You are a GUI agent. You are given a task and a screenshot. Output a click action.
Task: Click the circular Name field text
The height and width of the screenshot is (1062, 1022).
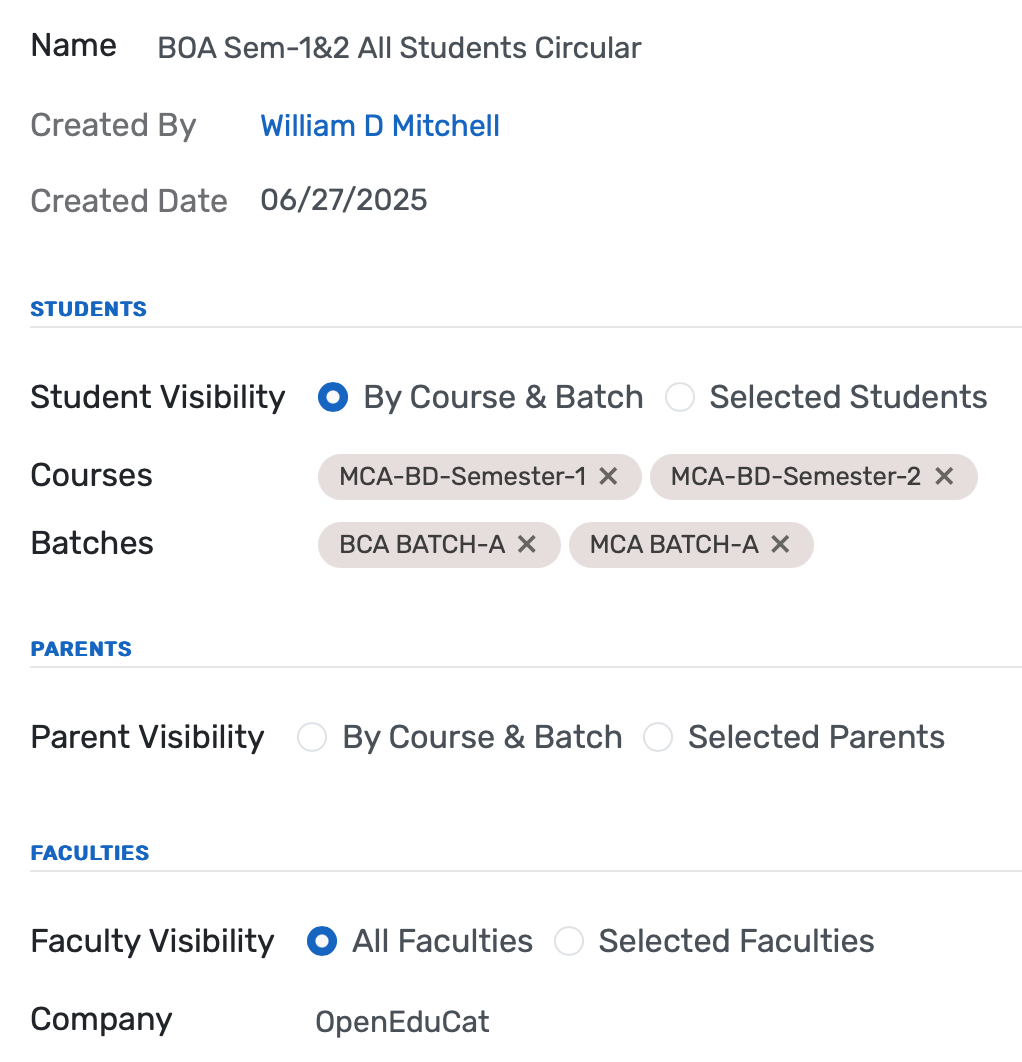(399, 47)
